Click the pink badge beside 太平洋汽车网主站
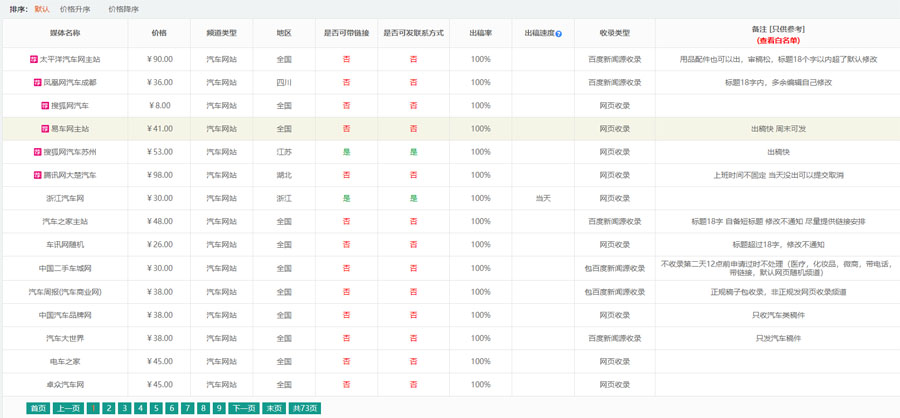The height and width of the screenshot is (418, 900). pos(35,59)
